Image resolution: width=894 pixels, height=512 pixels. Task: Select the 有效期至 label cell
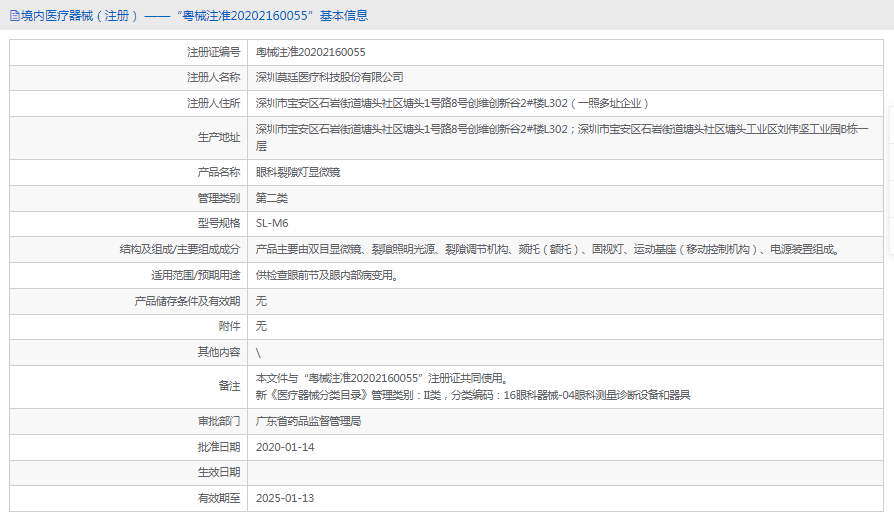pyautogui.click(x=129, y=498)
